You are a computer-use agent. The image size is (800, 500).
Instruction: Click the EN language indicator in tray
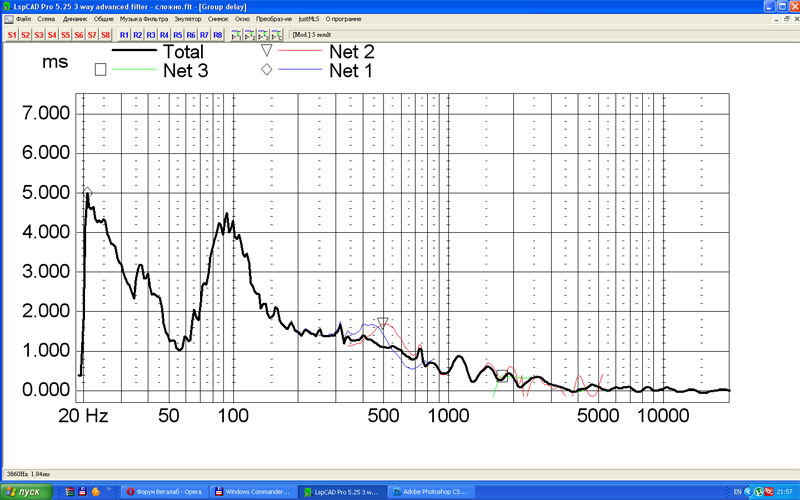click(x=737, y=492)
